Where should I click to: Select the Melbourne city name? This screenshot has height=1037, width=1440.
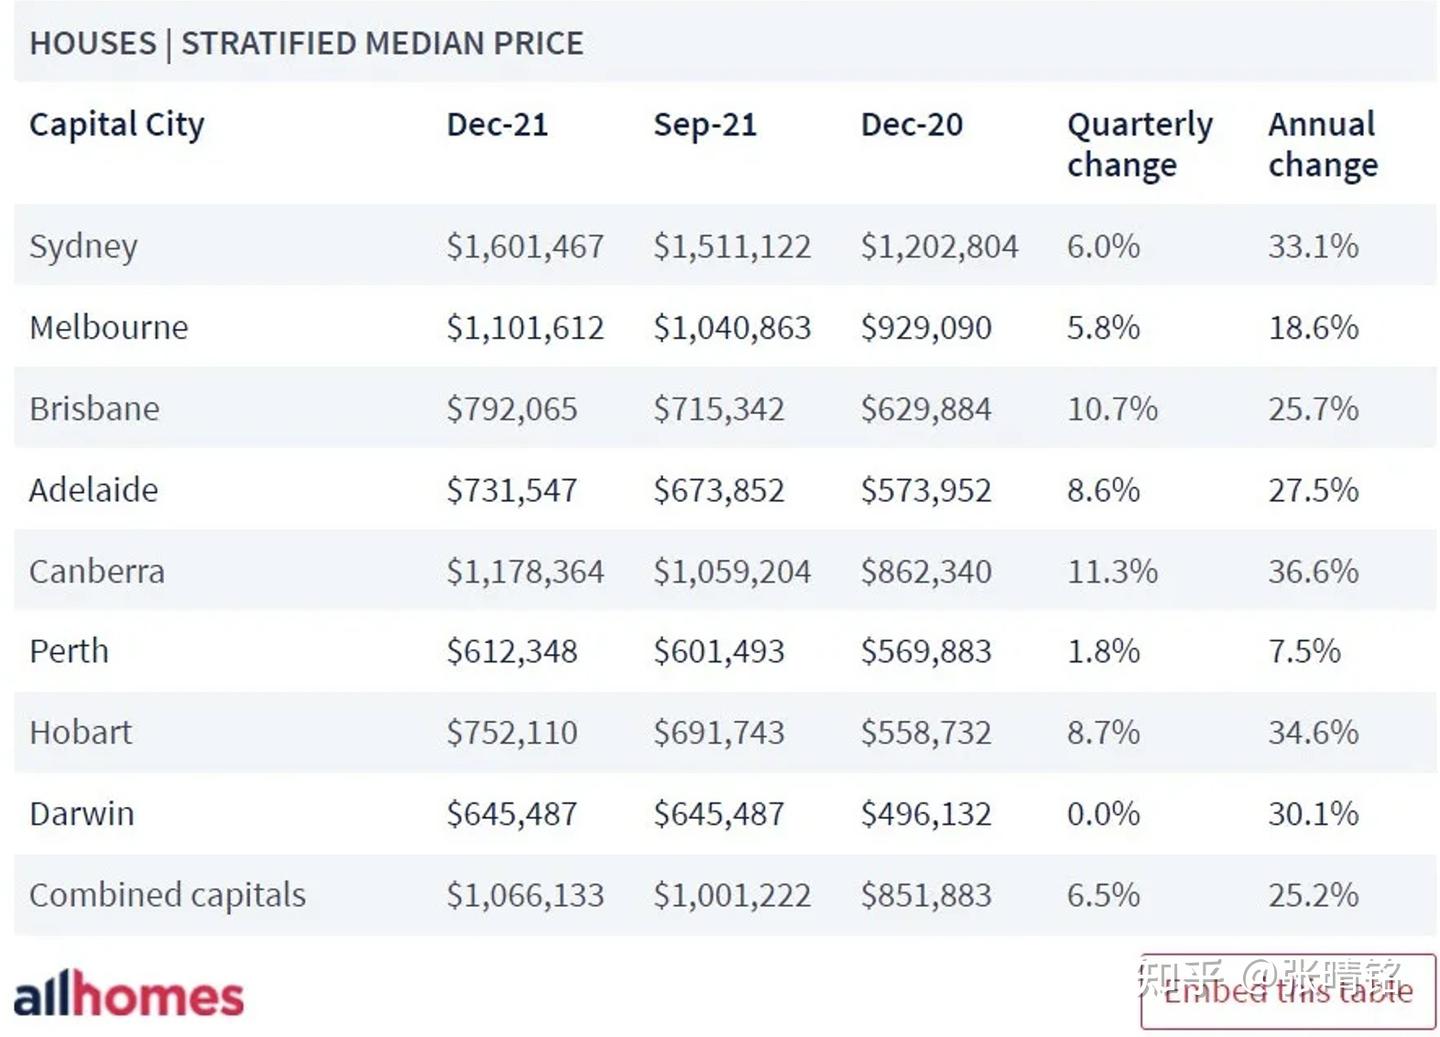click(x=108, y=327)
